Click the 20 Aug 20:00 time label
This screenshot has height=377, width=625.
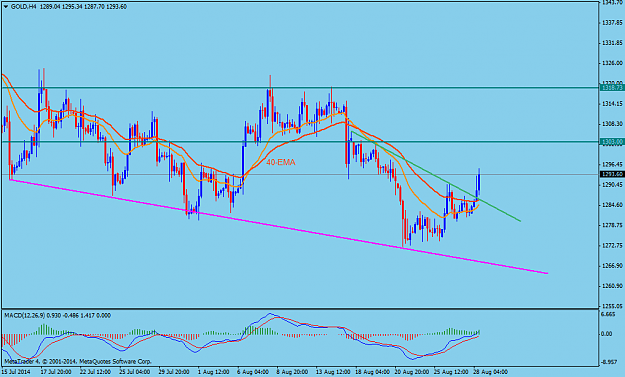(x=411, y=372)
